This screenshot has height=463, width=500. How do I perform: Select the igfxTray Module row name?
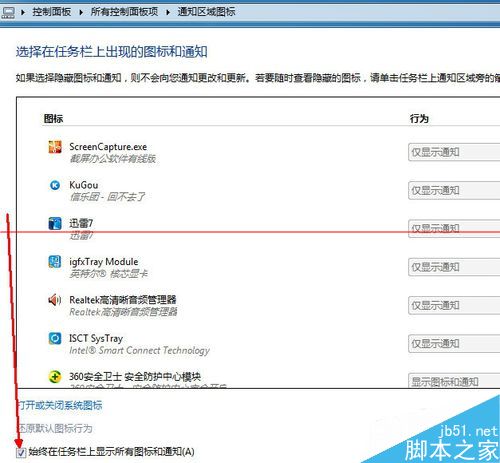104,262
